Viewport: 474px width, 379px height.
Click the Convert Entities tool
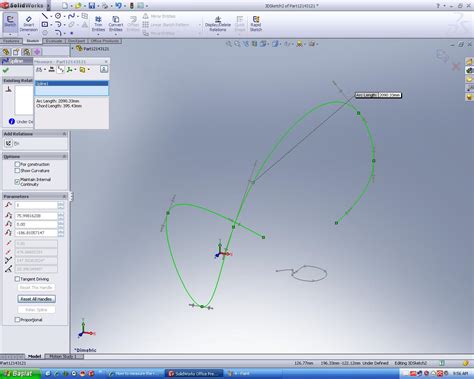(116, 23)
